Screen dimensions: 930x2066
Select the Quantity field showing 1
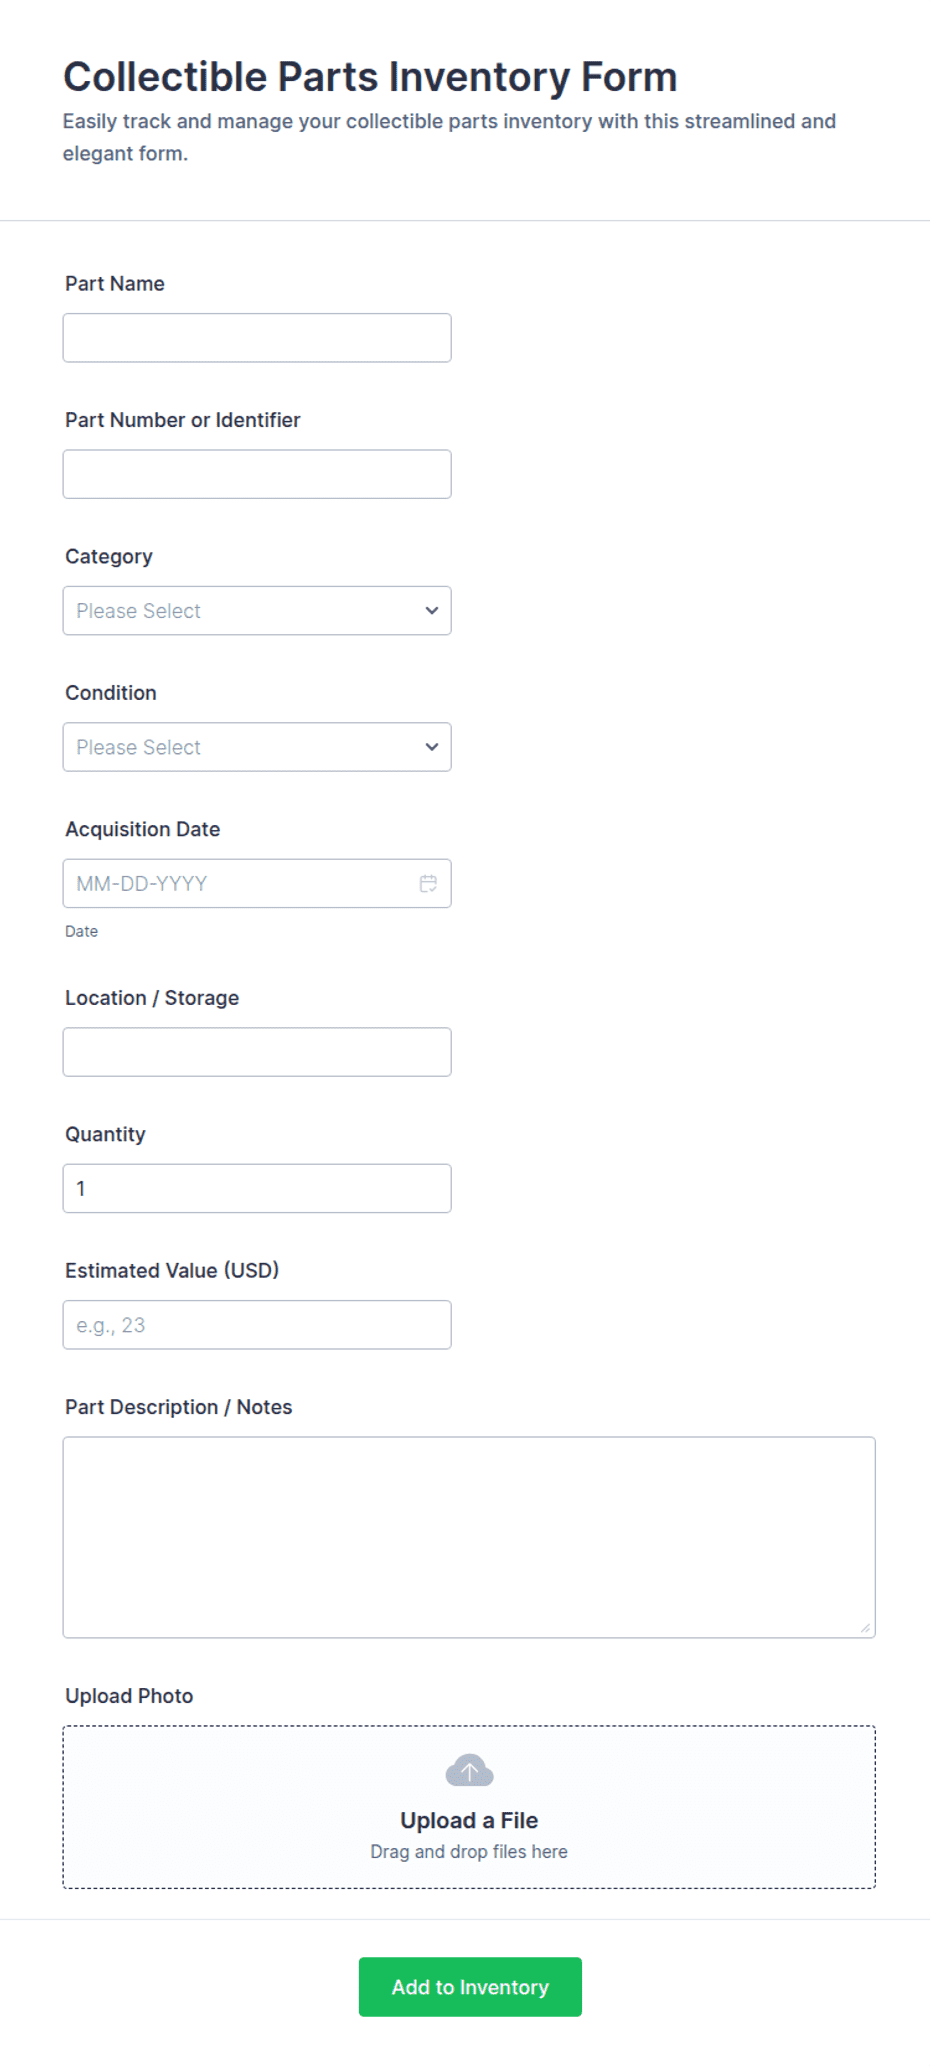(257, 1188)
